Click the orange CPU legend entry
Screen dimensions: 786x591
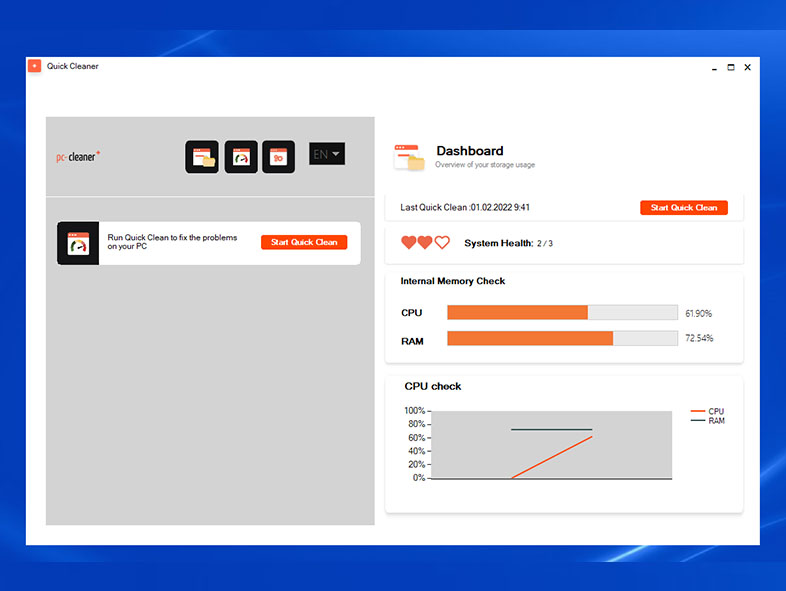707,411
